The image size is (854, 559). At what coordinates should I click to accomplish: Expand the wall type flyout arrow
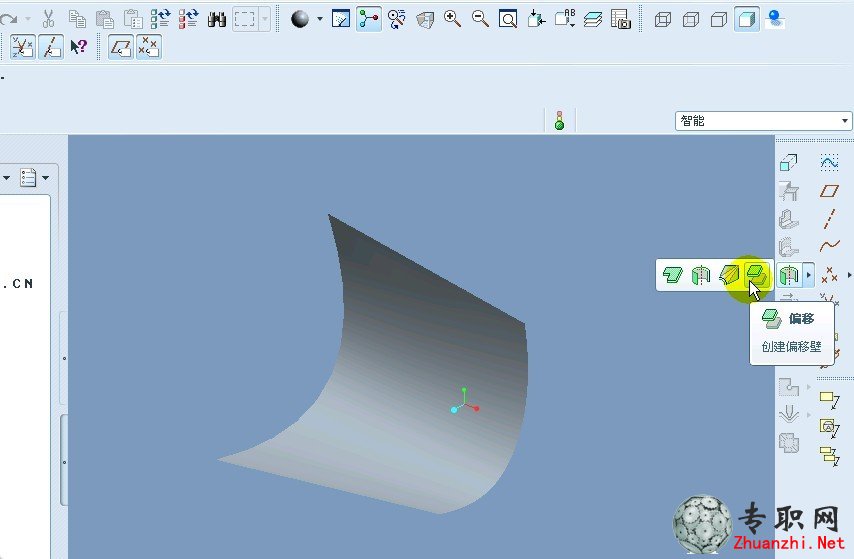click(x=809, y=275)
